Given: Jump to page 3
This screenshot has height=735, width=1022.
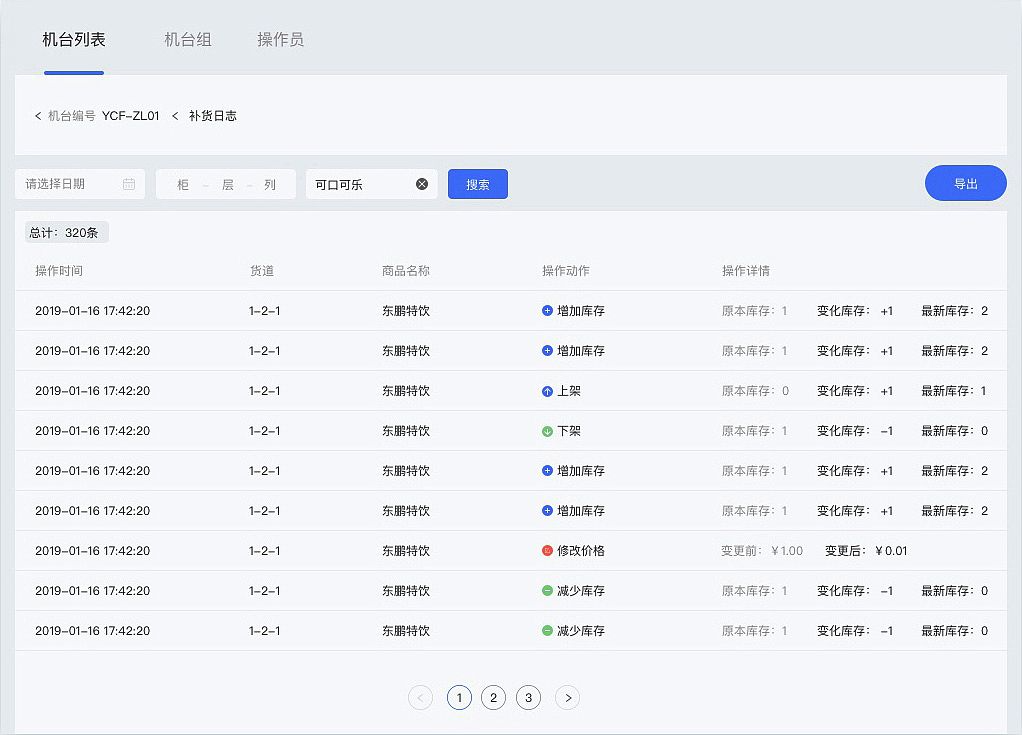Looking at the screenshot, I should 528,698.
